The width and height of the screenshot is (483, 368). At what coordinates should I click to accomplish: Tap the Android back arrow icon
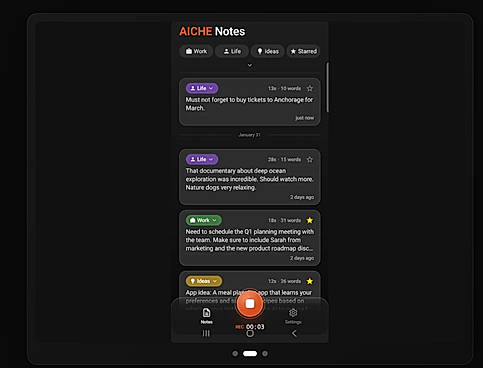click(x=294, y=333)
